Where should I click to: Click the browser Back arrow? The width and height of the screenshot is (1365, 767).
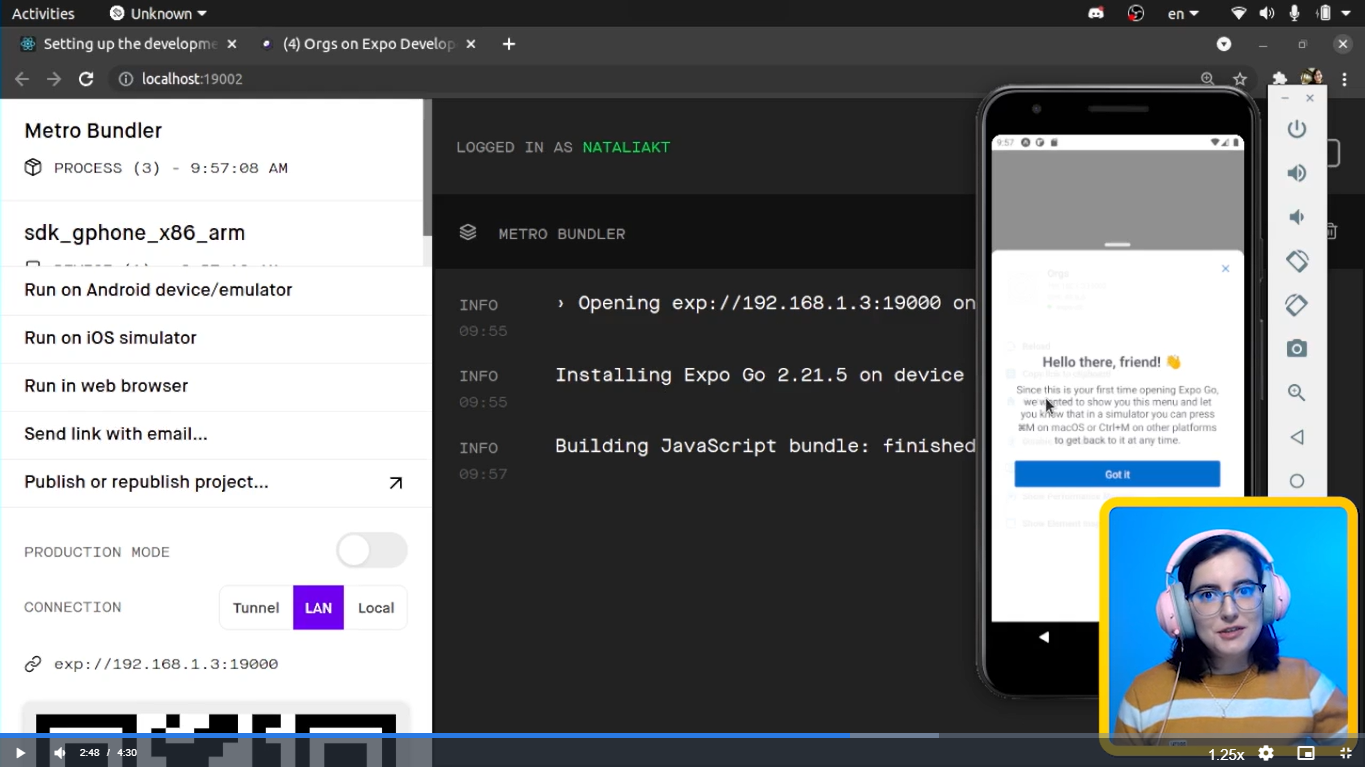[22, 79]
